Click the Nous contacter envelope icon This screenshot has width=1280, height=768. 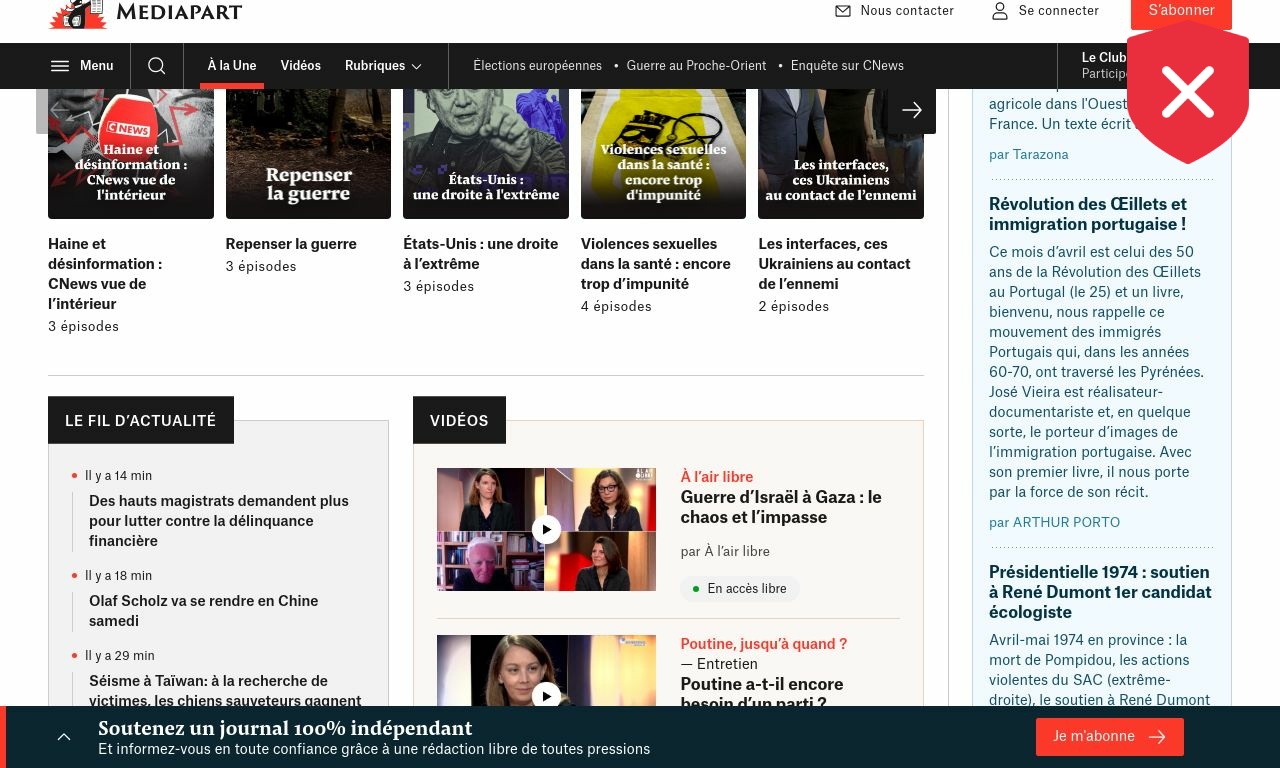click(843, 11)
